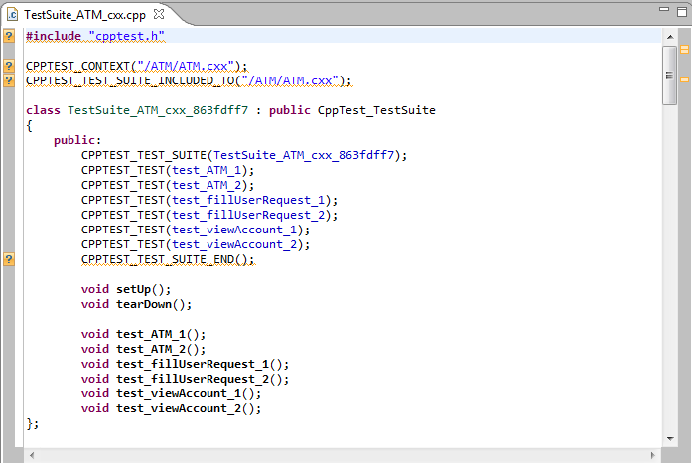The height and width of the screenshot is (463, 692).
Task: Click the void test_viewAccount_1() declaration
Action: point(171,394)
